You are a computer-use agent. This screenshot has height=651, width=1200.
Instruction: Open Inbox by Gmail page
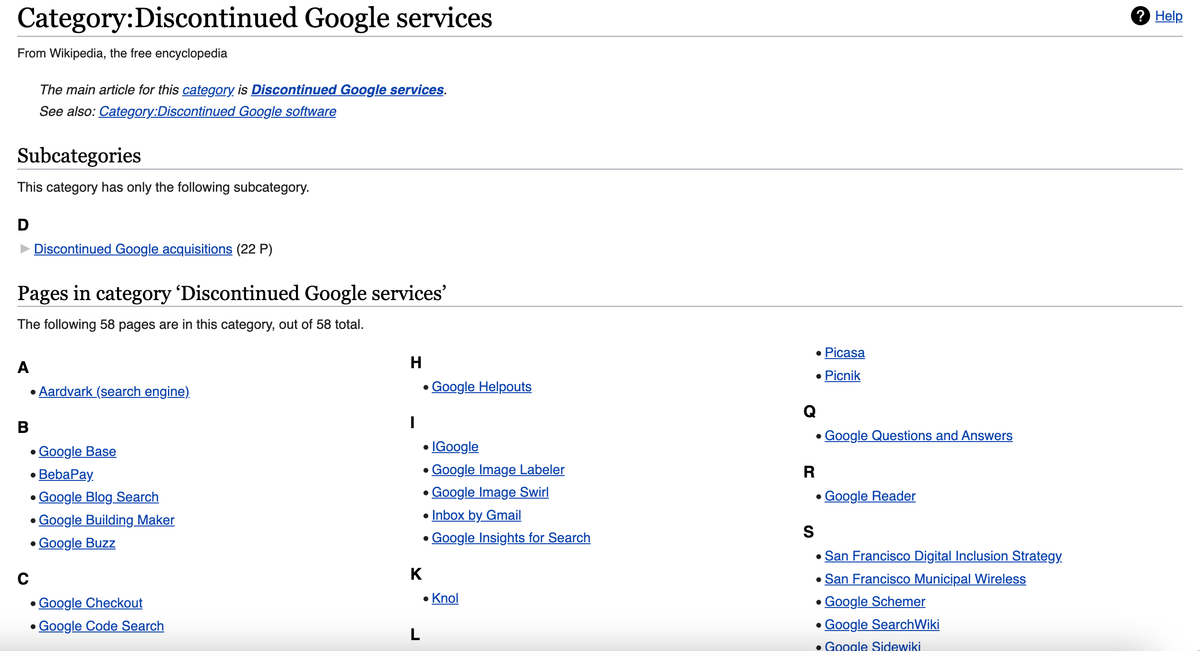pyautogui.click(x=476, y=515)
